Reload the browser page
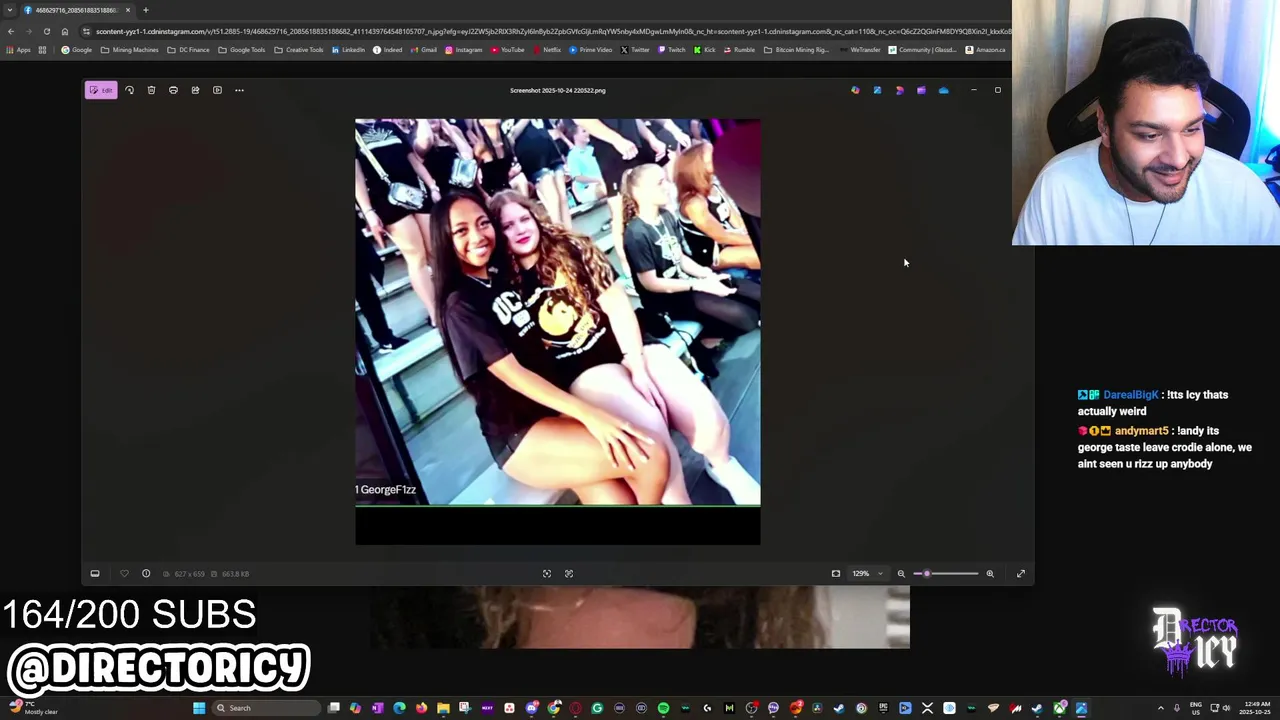Screen dimensions: 1280x720 46,31
